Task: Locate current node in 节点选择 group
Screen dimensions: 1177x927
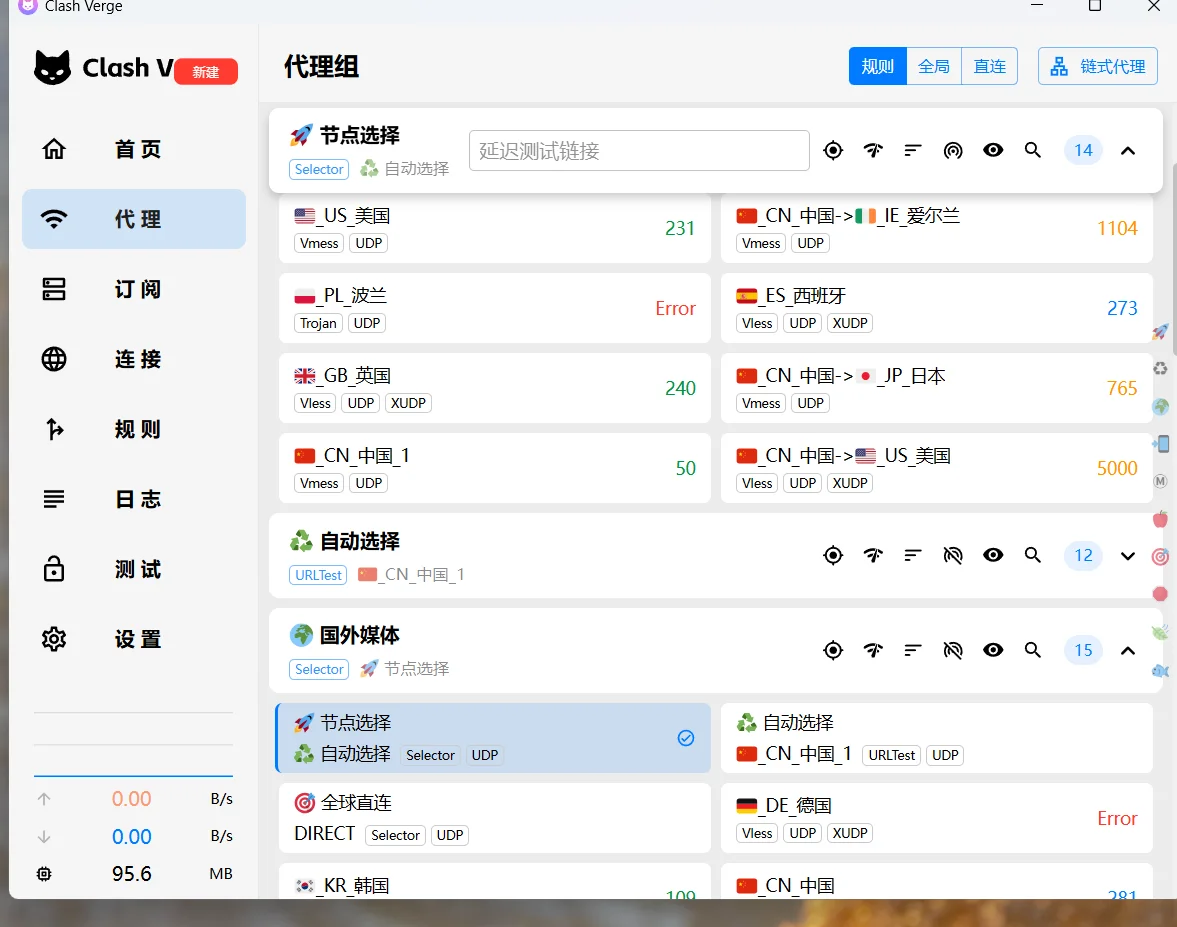Action: point(832,150)
